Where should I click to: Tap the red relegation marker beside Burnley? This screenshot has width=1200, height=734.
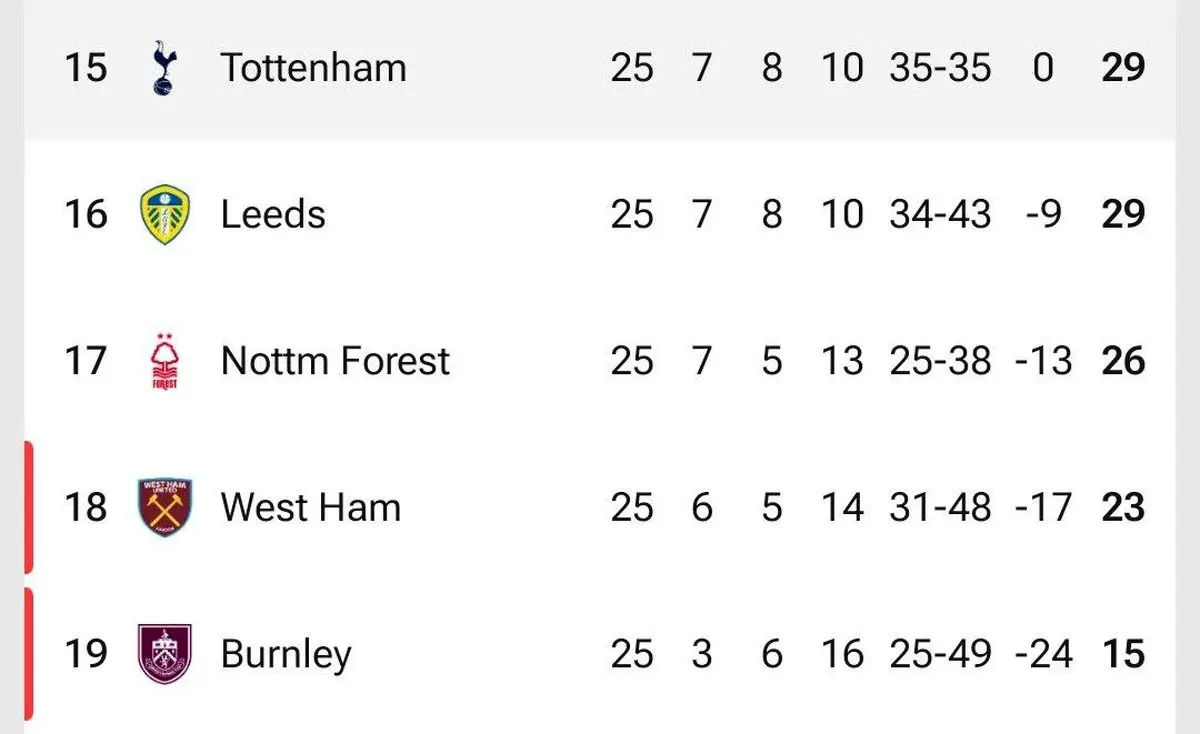tap(28, 654)
